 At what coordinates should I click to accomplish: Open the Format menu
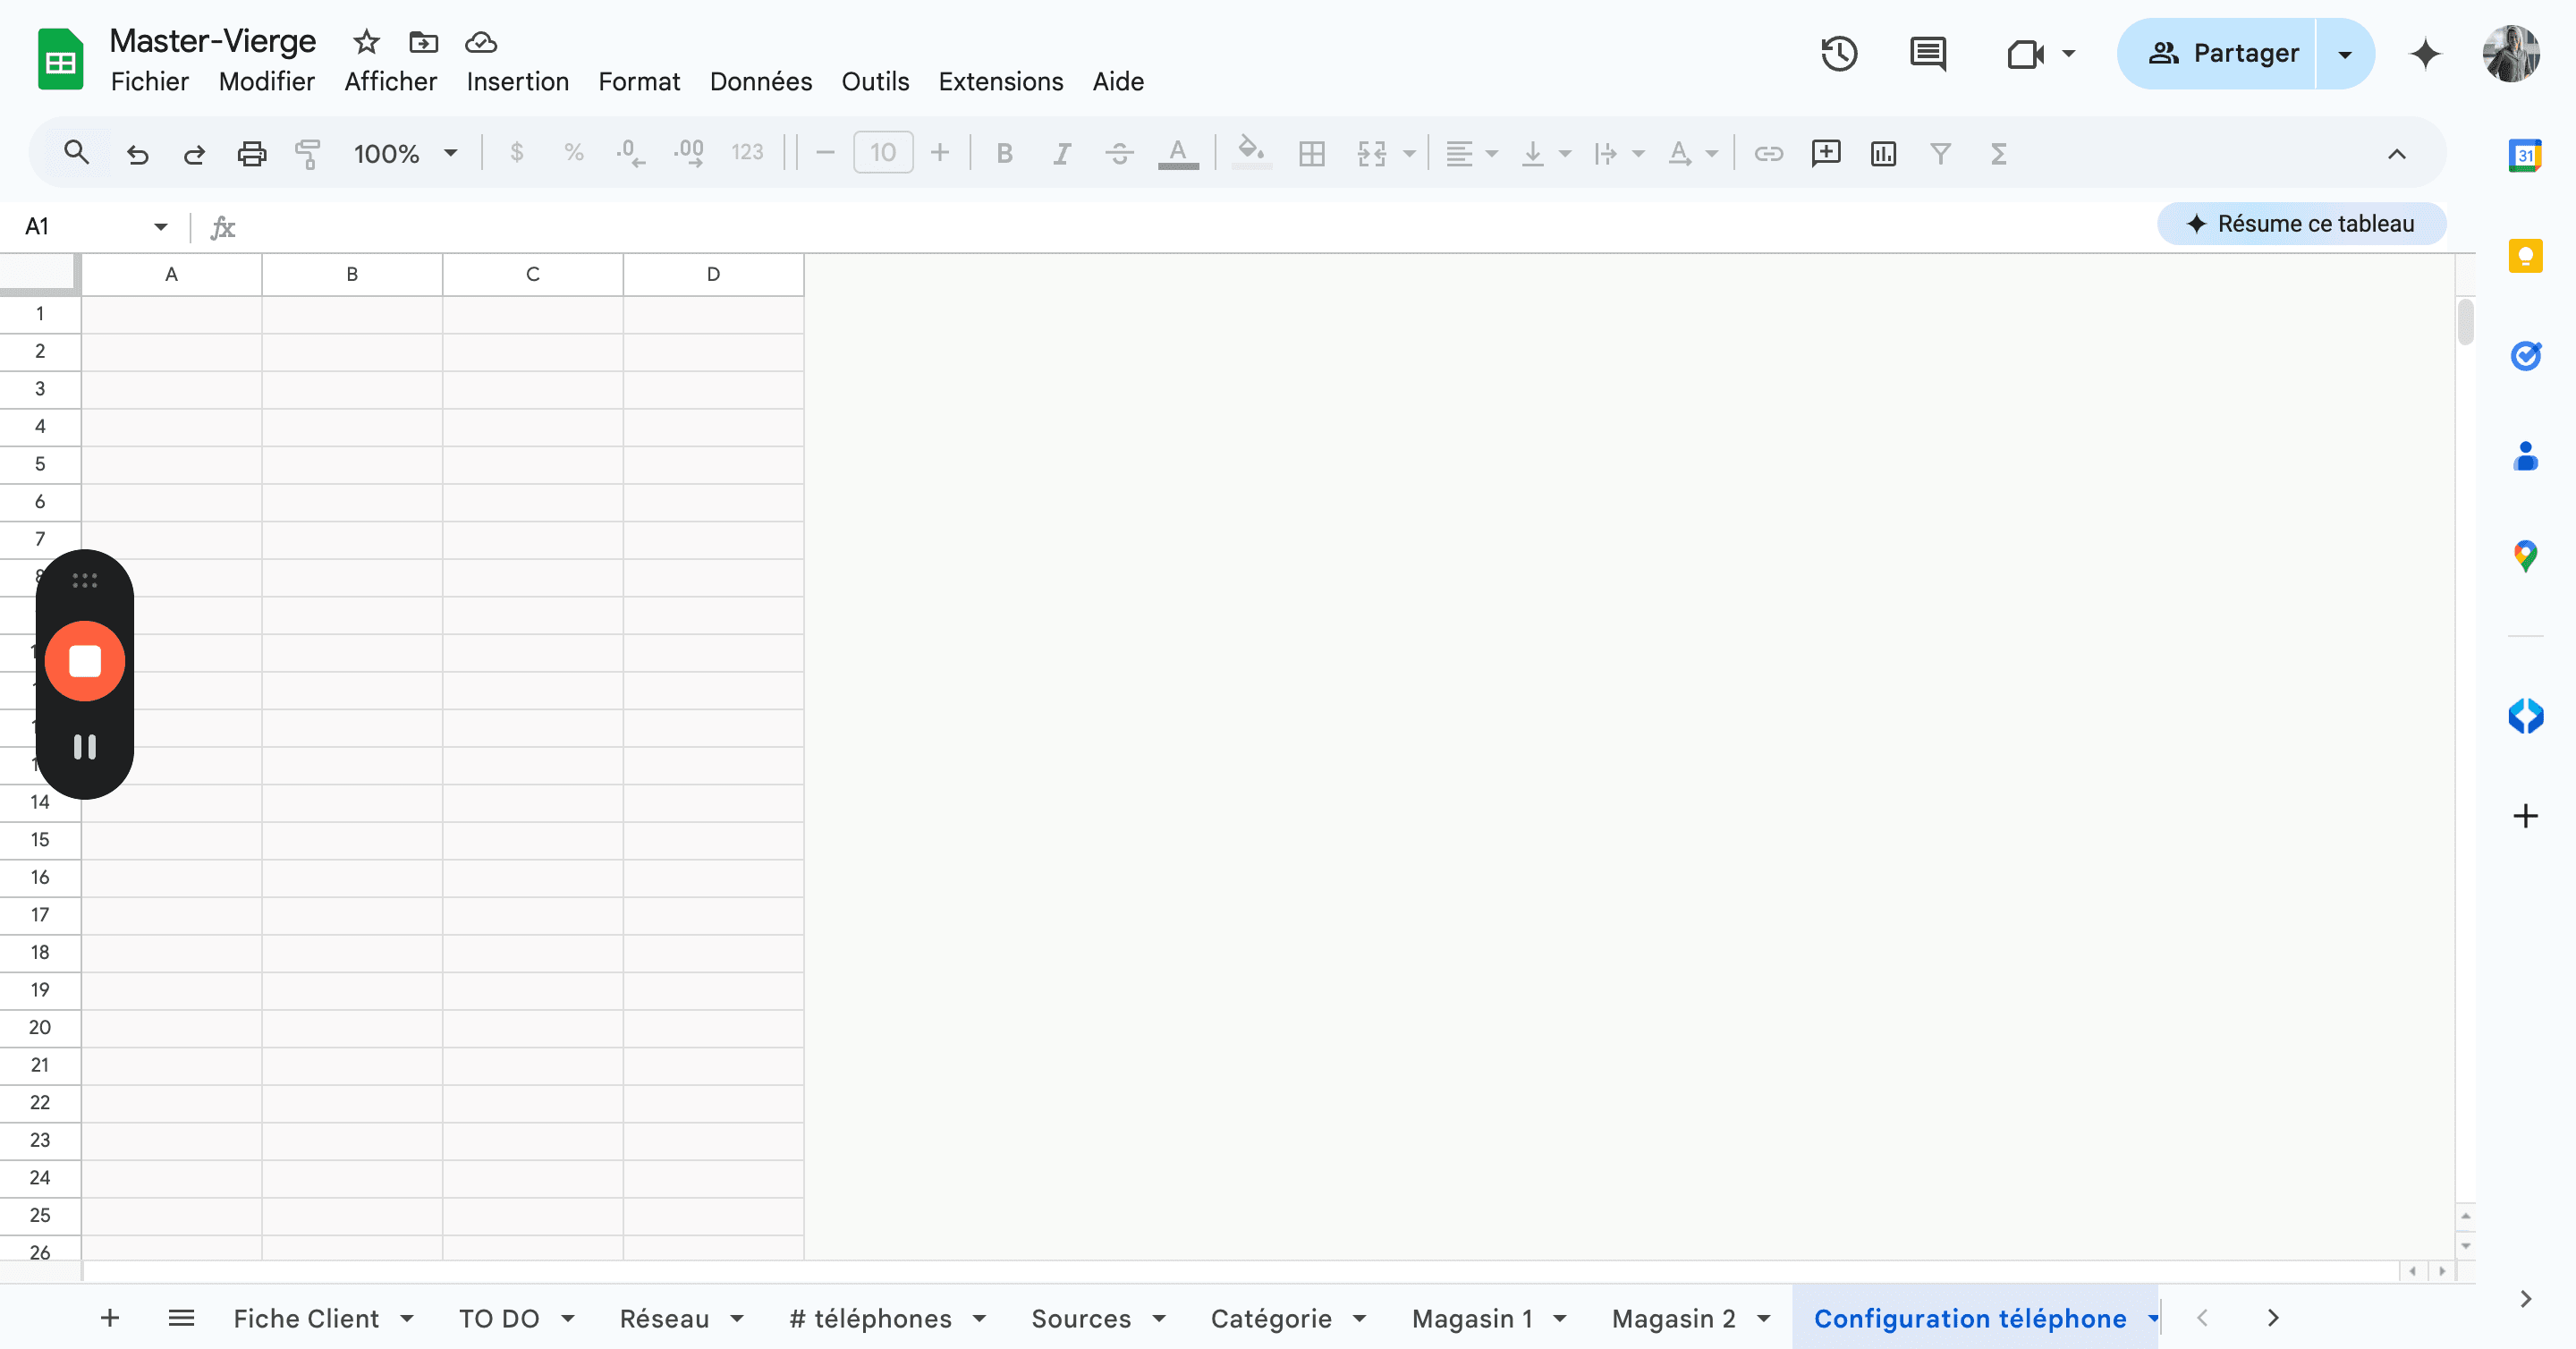tap(639, 82)
